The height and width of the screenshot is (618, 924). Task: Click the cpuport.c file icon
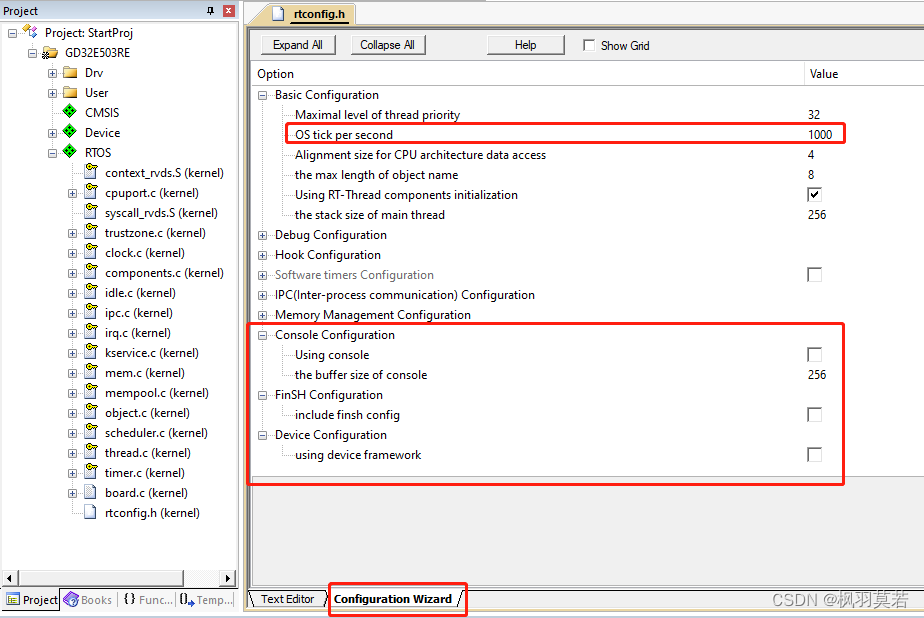coord(91,191)
